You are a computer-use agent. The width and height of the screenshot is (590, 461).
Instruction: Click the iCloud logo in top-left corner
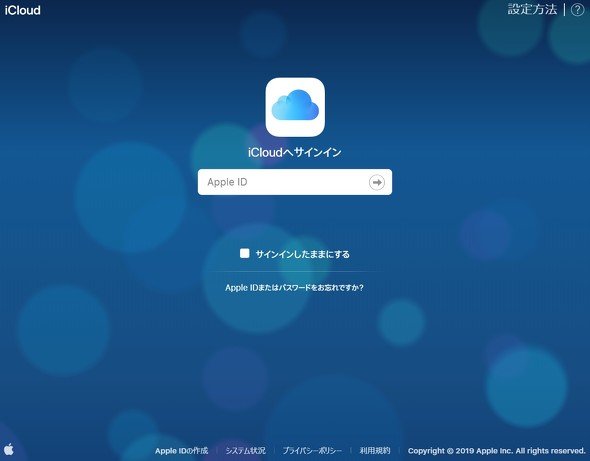click(23, 10)
